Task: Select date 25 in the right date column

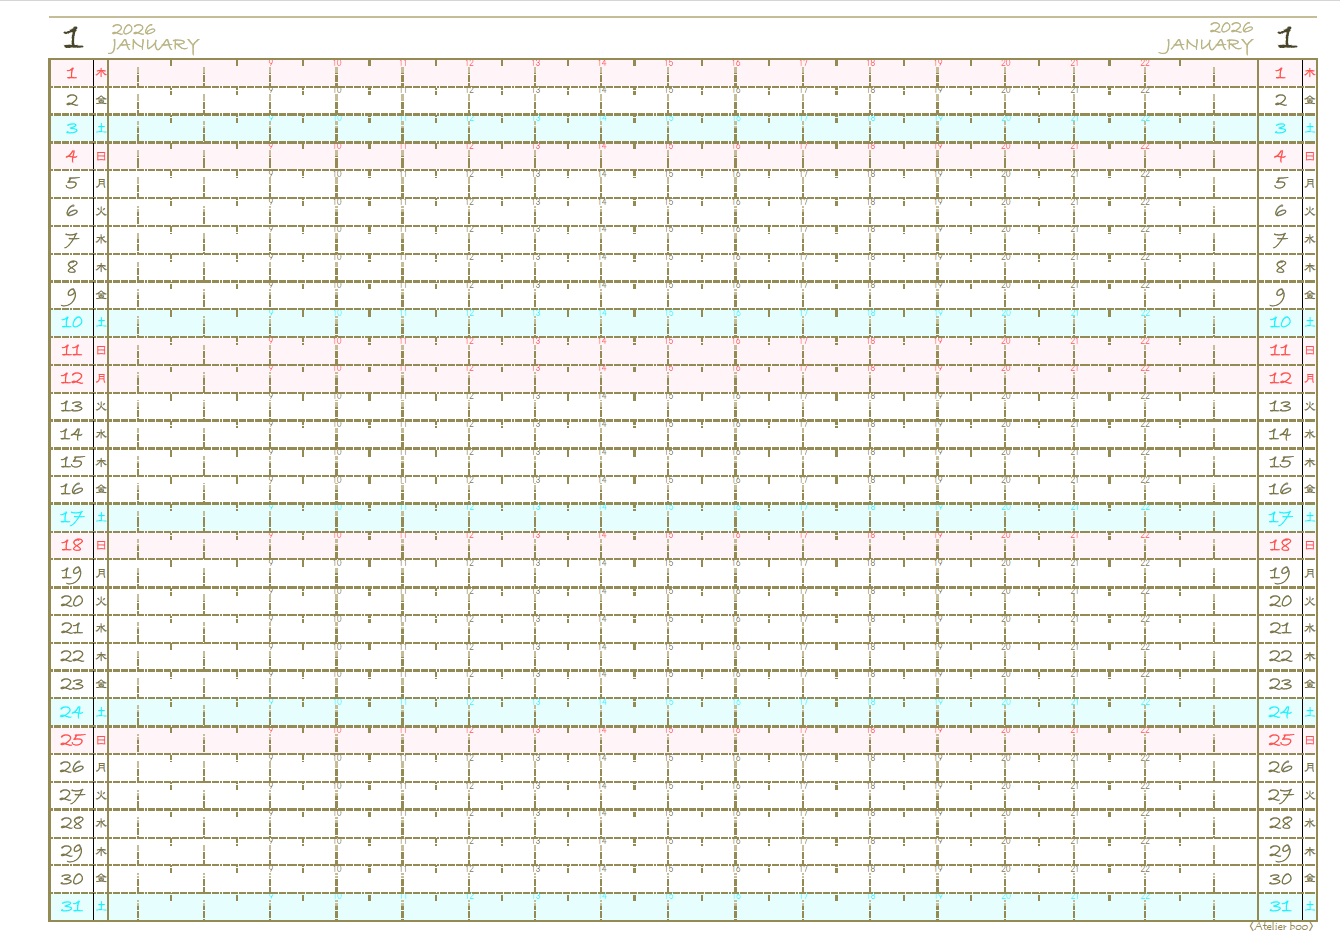Action: 1280,740
